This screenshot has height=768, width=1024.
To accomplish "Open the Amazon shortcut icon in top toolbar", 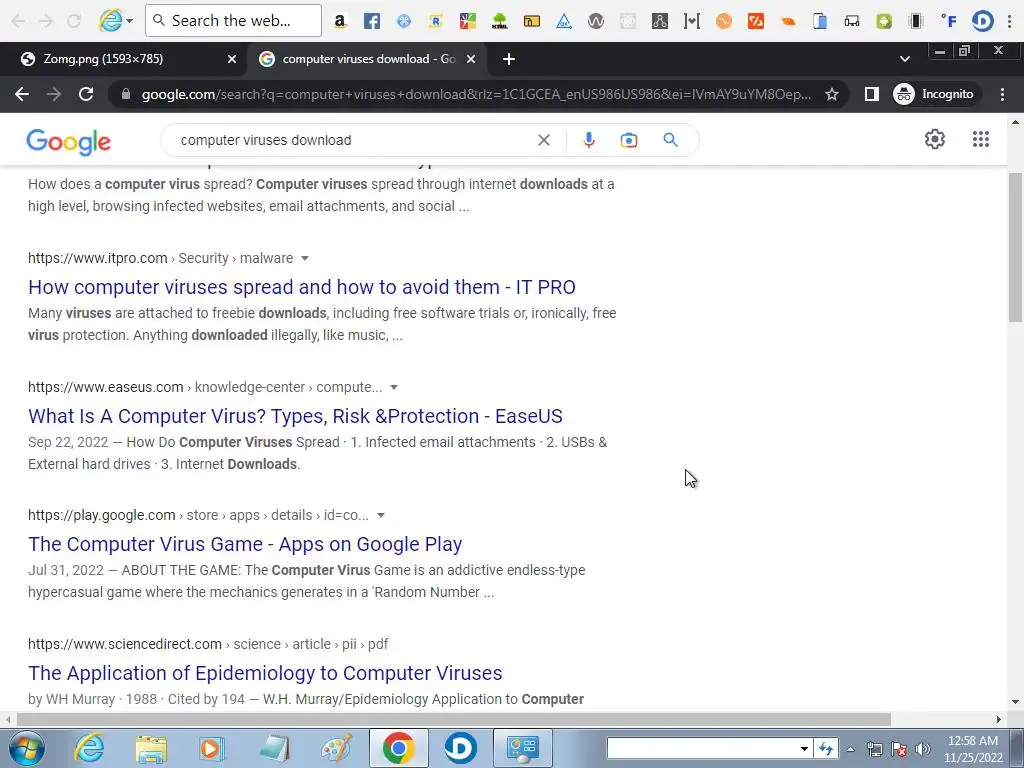I will [340, 21].
